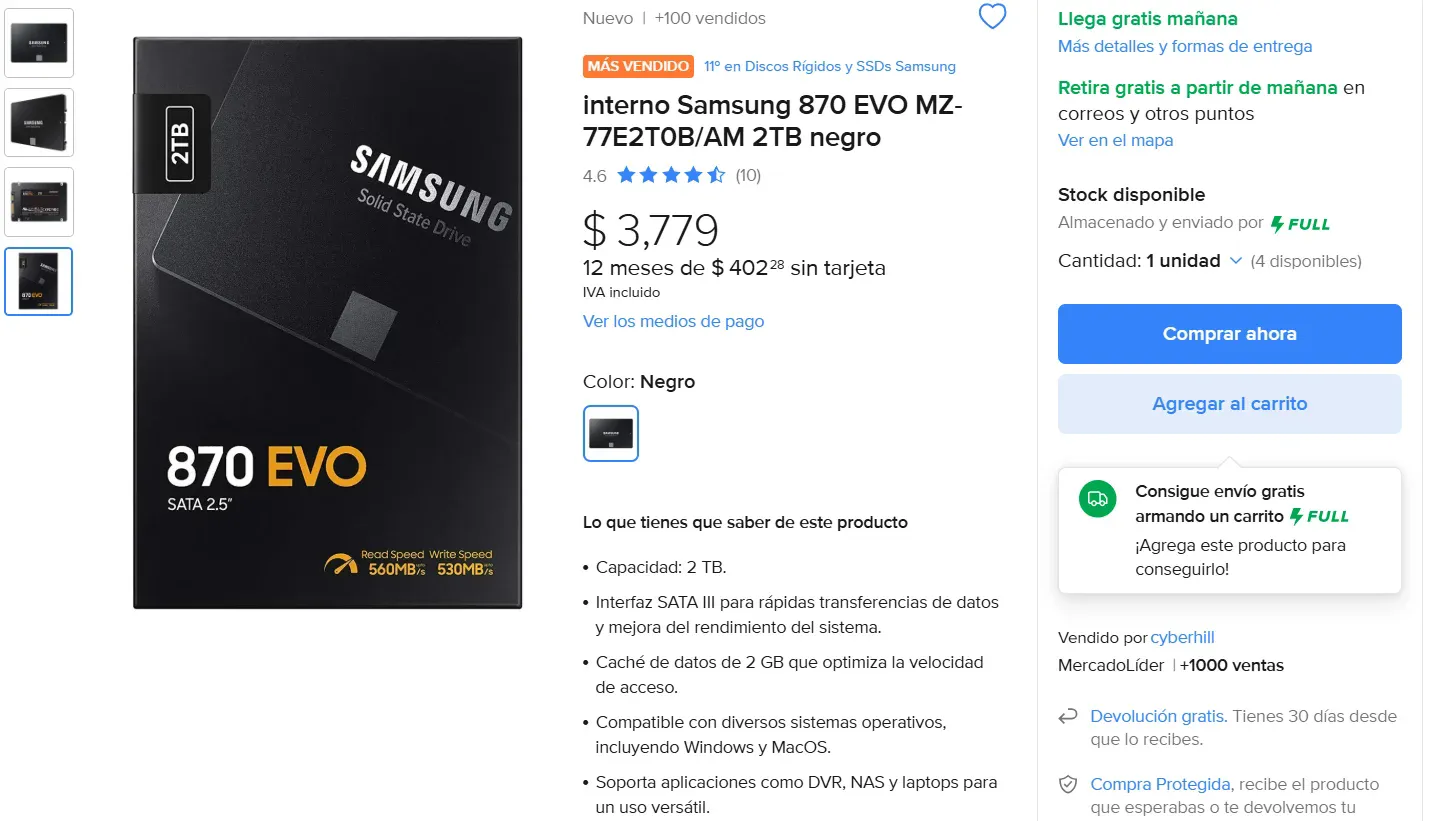This screenshot has height=821, width=1433.
Task: Open Más detalles y formas de entrega
Action: point(1185,46)
